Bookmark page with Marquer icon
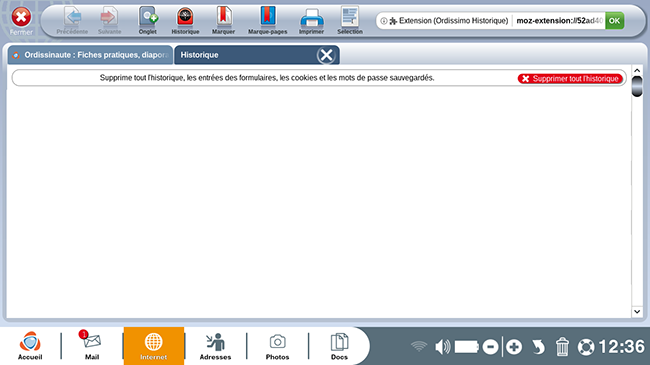This screenshot has height=365, width=650. [223, 20]
